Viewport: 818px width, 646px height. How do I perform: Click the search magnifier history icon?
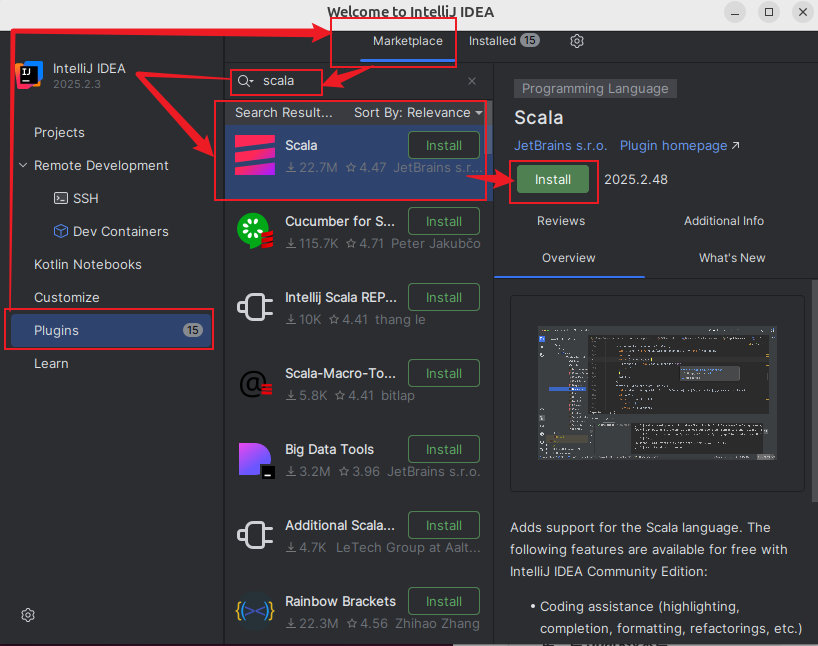pos(245,81)
